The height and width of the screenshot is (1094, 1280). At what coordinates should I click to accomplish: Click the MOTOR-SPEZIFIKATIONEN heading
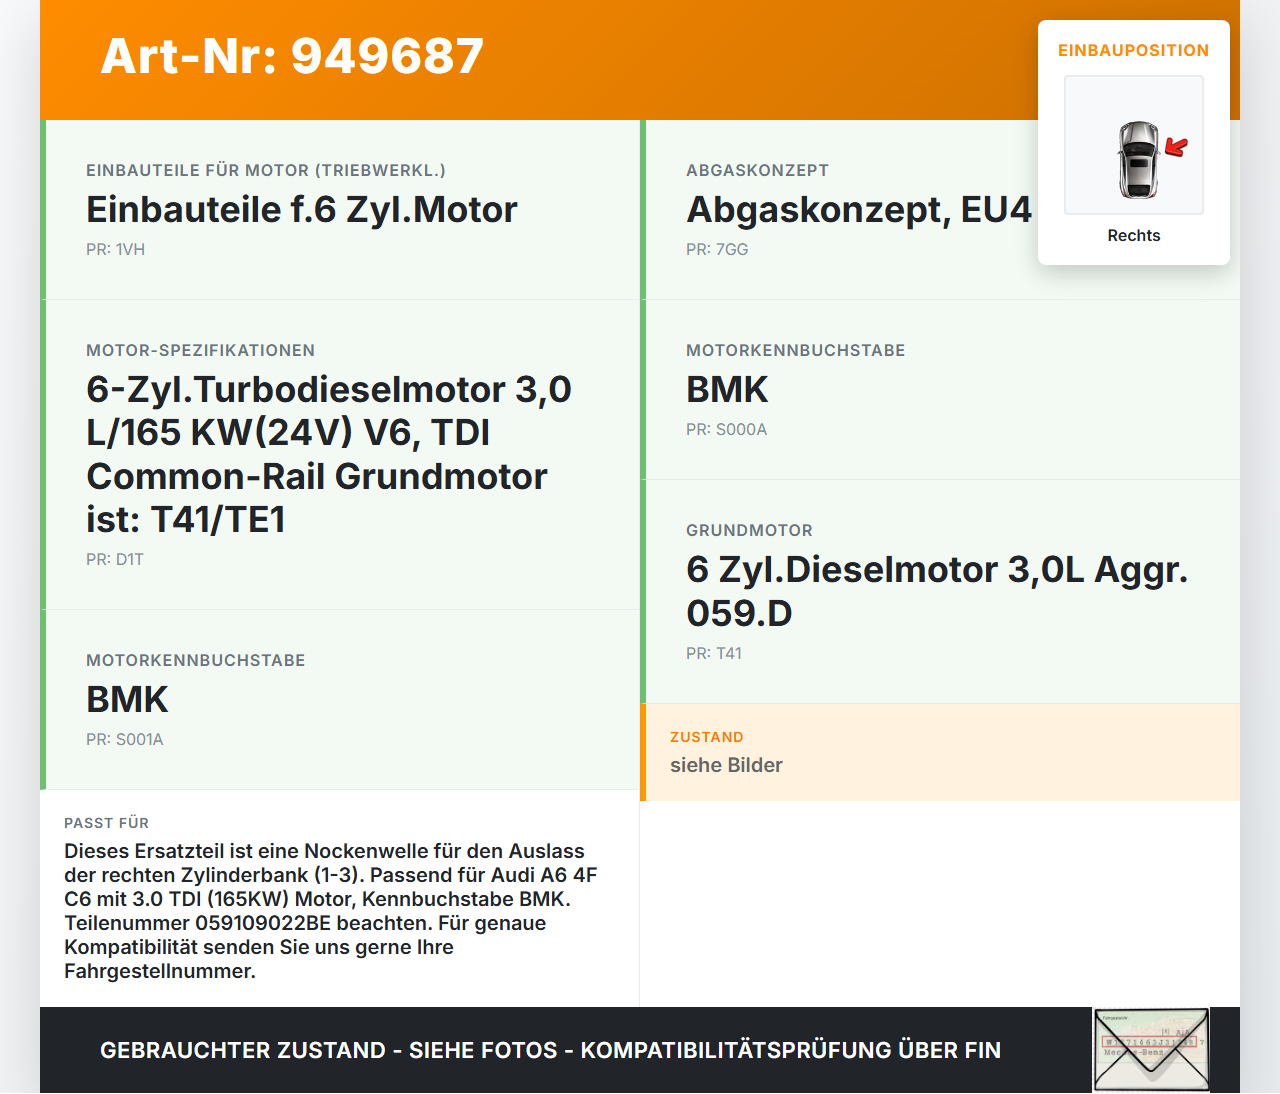tap(200, 350)
